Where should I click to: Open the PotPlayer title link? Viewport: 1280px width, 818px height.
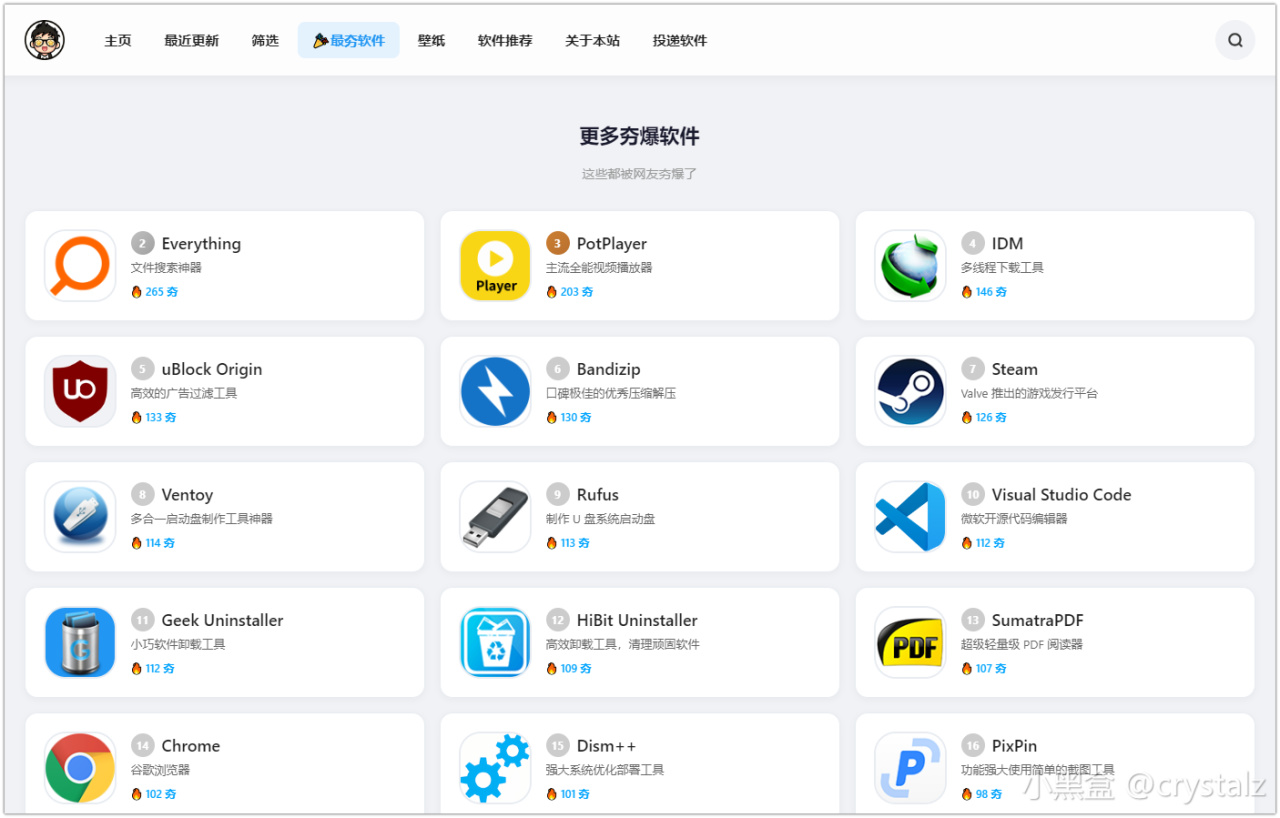(612, 243)
